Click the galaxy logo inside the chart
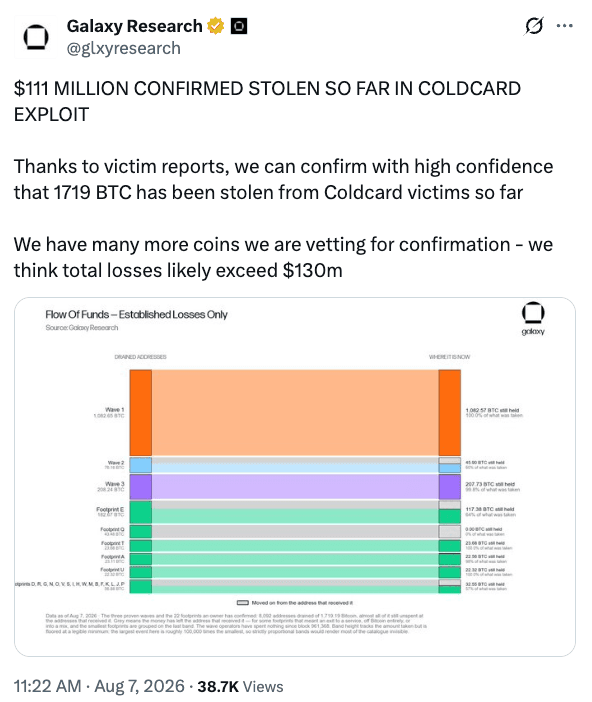This screenshot has width=592, height=702. [533, 318]
